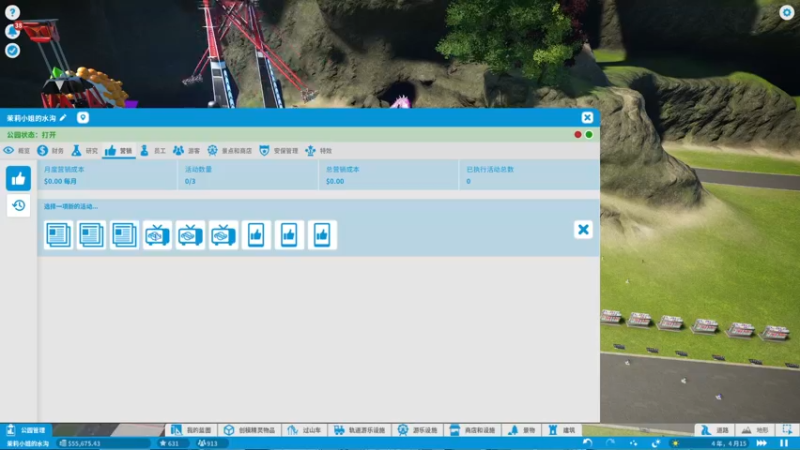Switch to the overview eye tab
Viewport: 800px width, 450px height.
pyautogui.click(x=16, y=151)
